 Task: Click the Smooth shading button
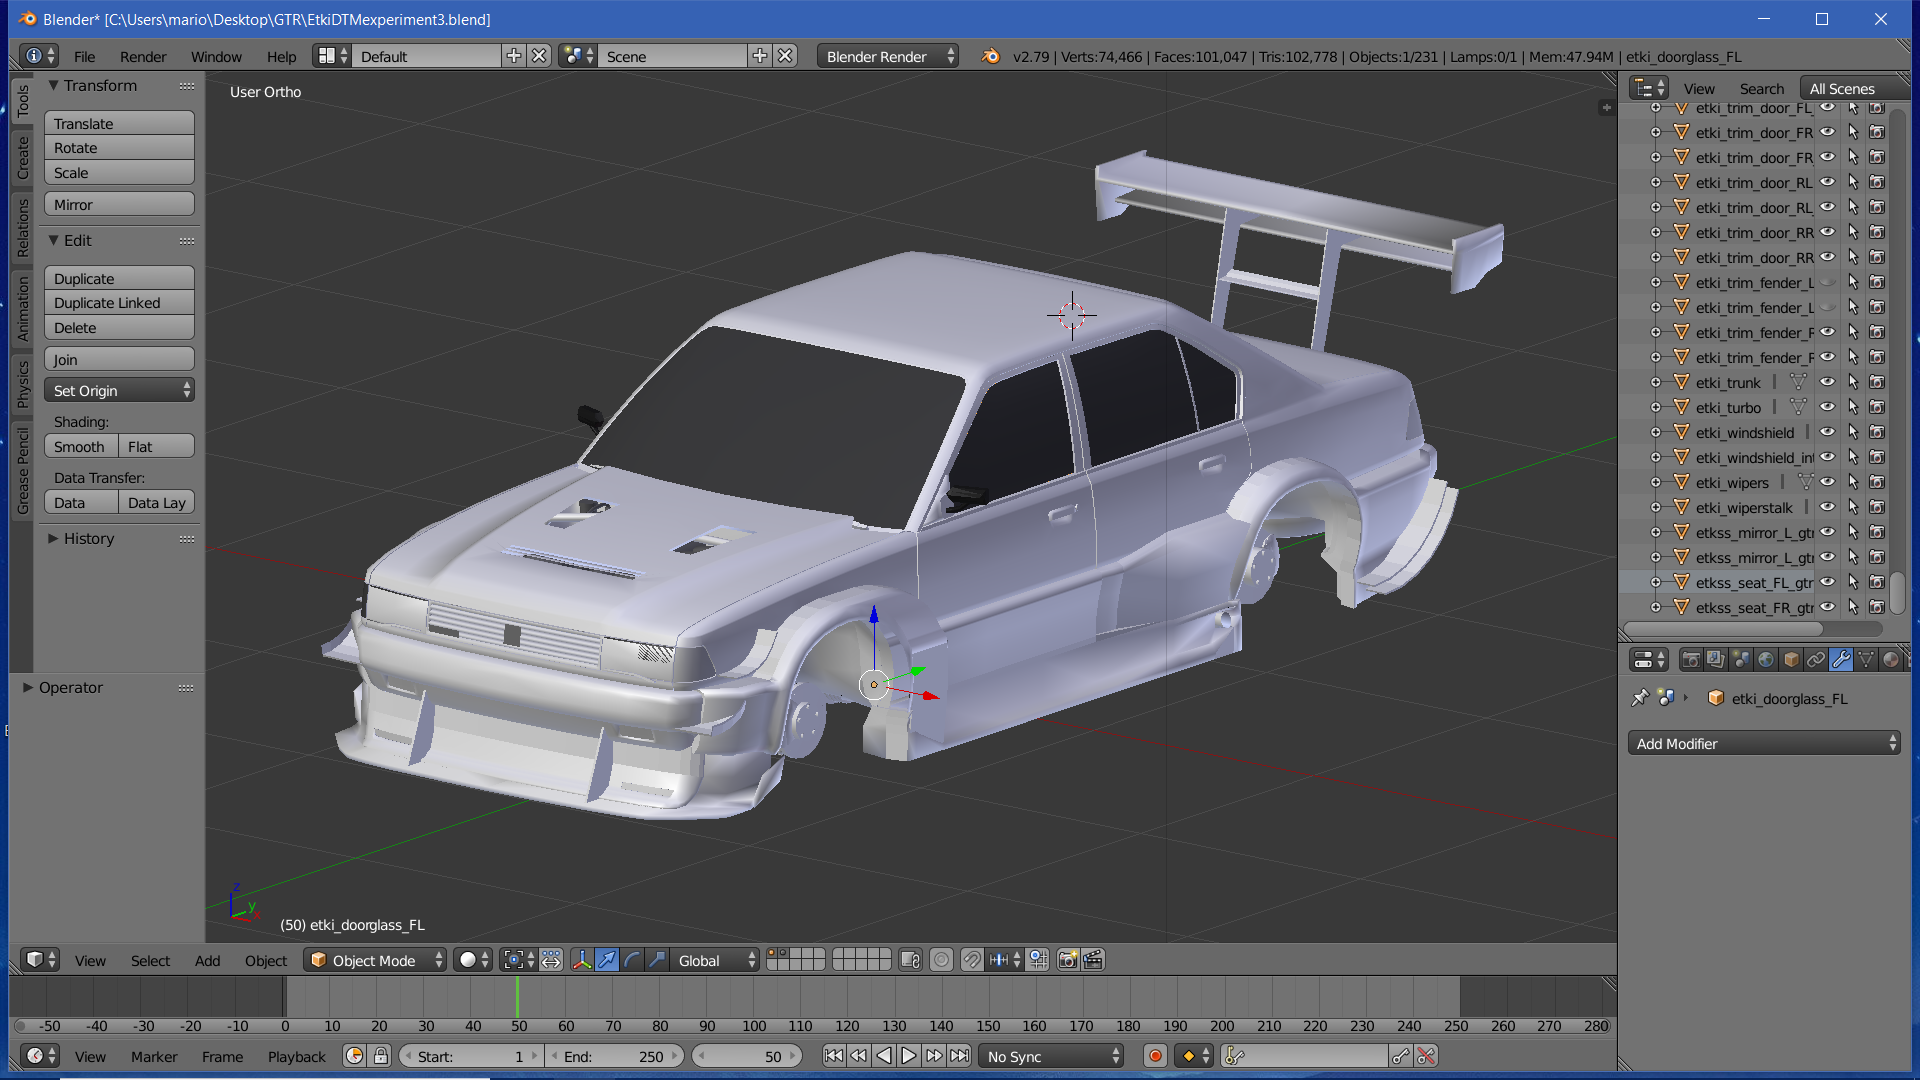coord(80,447)
